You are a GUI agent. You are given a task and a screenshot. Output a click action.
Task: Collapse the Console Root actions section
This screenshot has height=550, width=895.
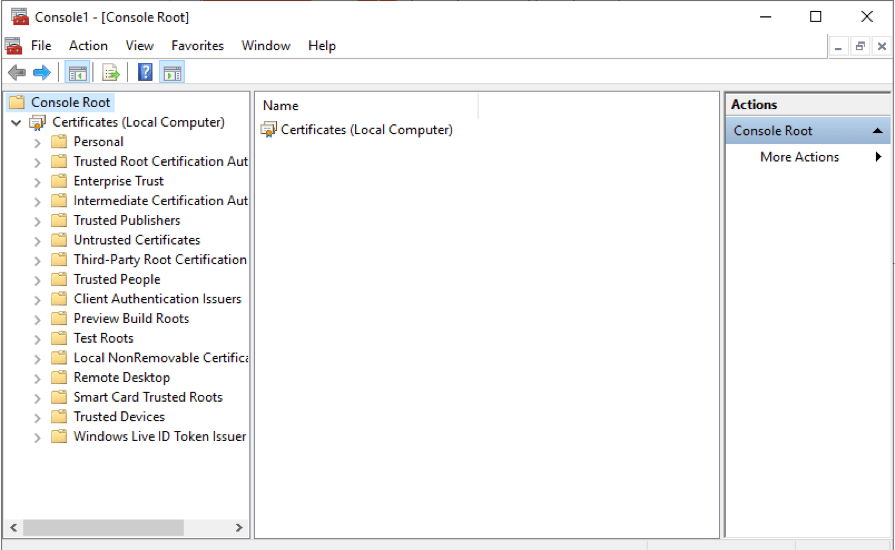(876, 131)
